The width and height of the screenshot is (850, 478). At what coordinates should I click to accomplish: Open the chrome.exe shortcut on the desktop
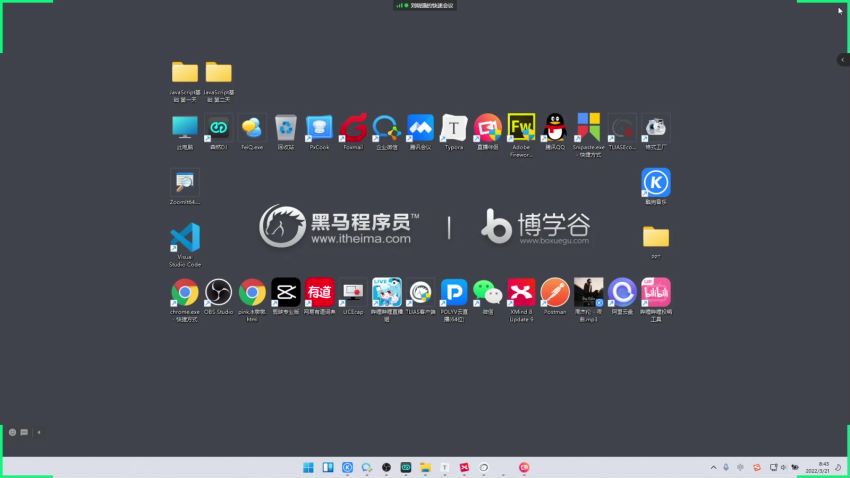185,293
